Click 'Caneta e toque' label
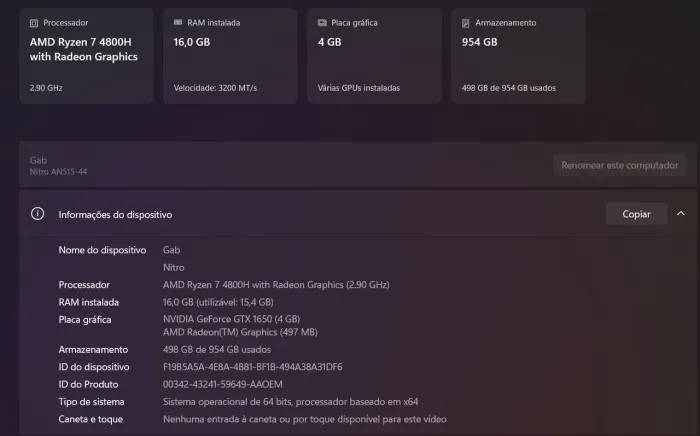The image size is (700, 436). (91, 419)
